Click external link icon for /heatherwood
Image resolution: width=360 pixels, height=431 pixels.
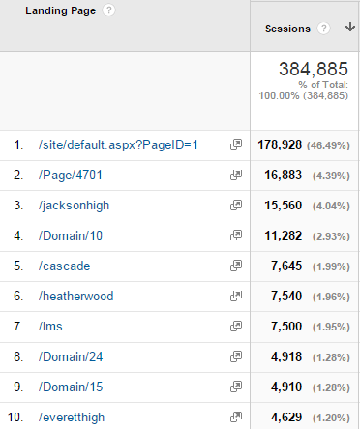tap(236, 296)
